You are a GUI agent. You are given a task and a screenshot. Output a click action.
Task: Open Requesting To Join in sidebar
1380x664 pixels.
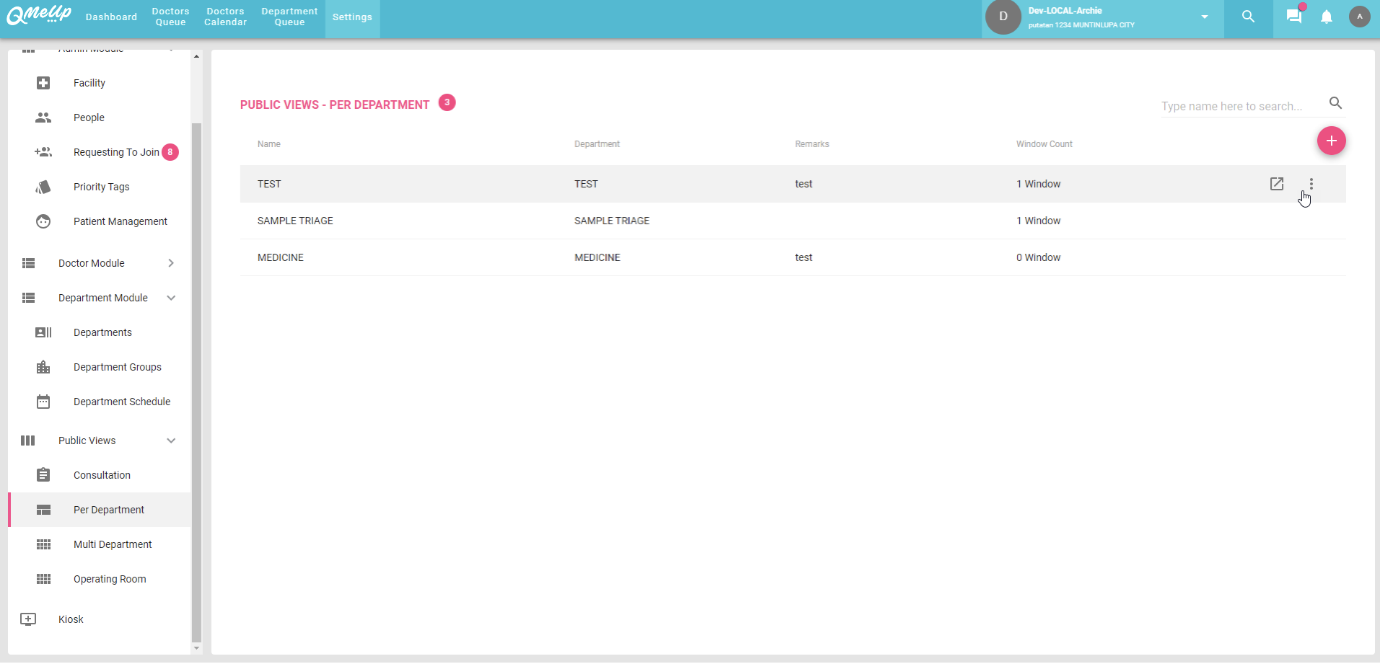[x=115, y=152]
